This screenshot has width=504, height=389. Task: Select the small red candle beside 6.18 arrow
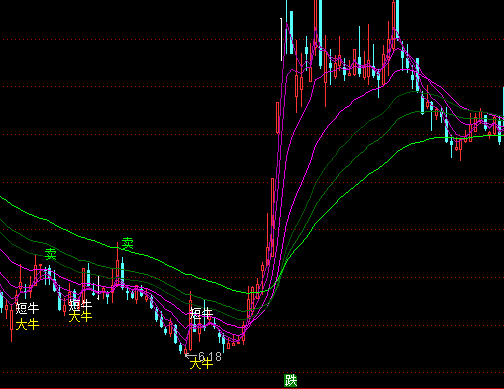(186, 351)
